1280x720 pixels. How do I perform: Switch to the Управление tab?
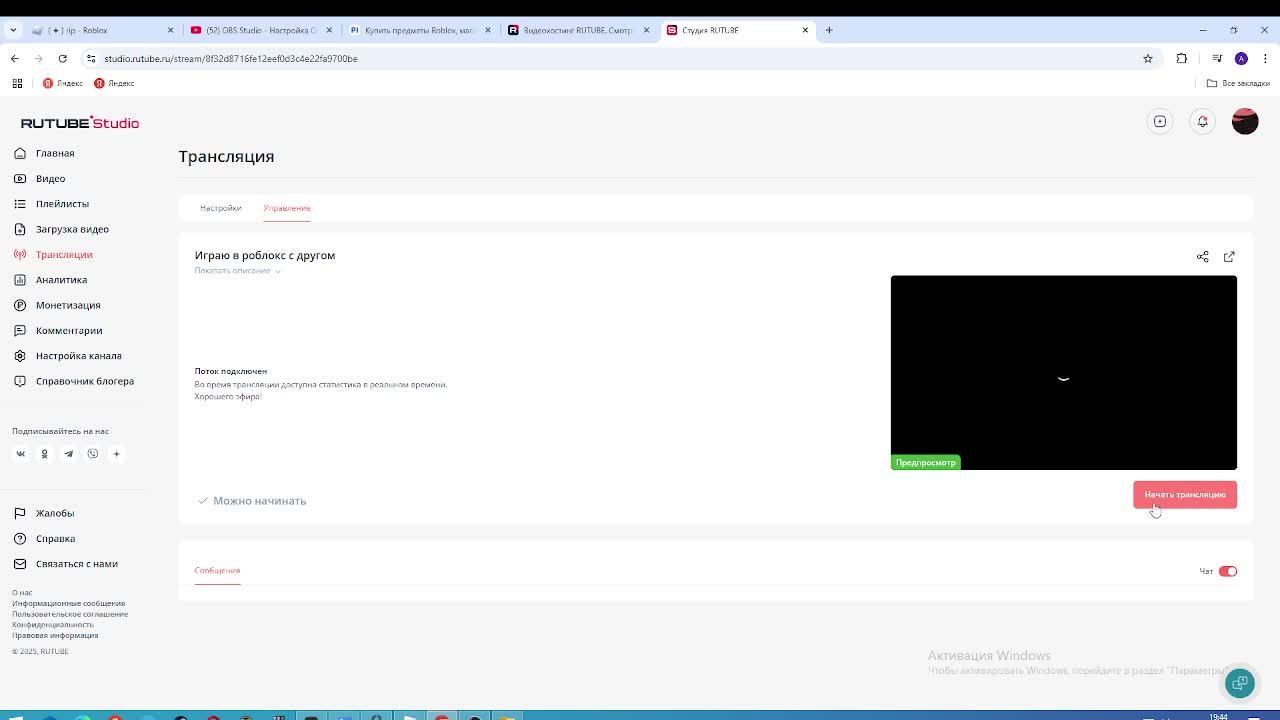(x=287, y=208)
